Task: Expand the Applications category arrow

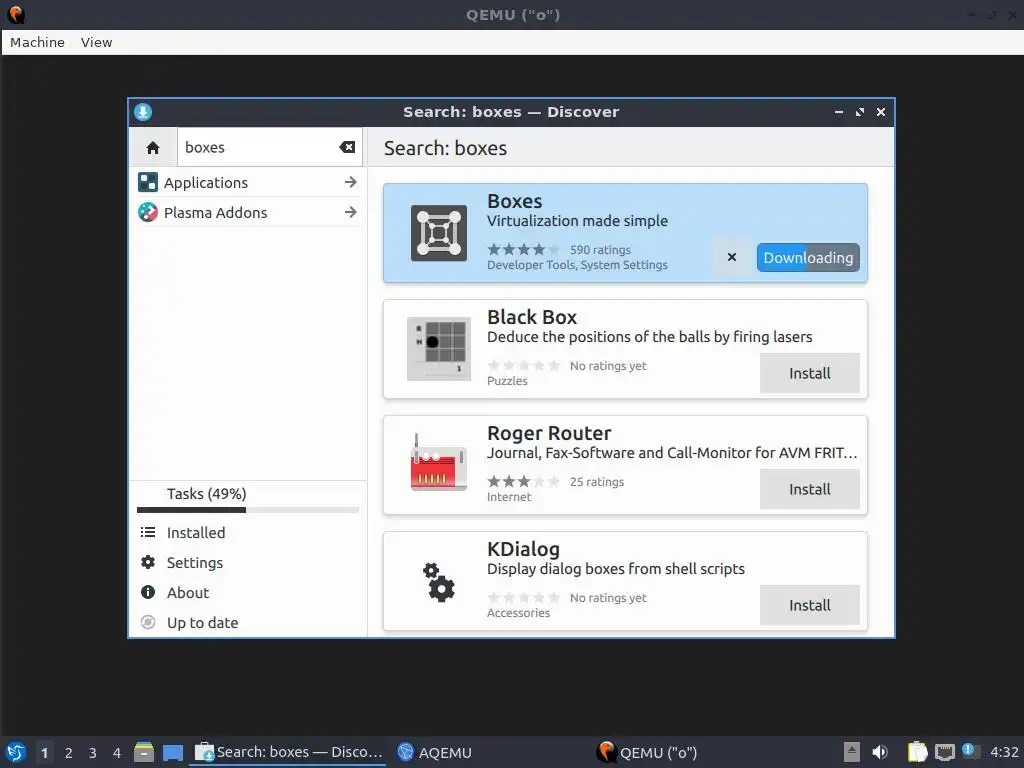Action: point(351,182)
